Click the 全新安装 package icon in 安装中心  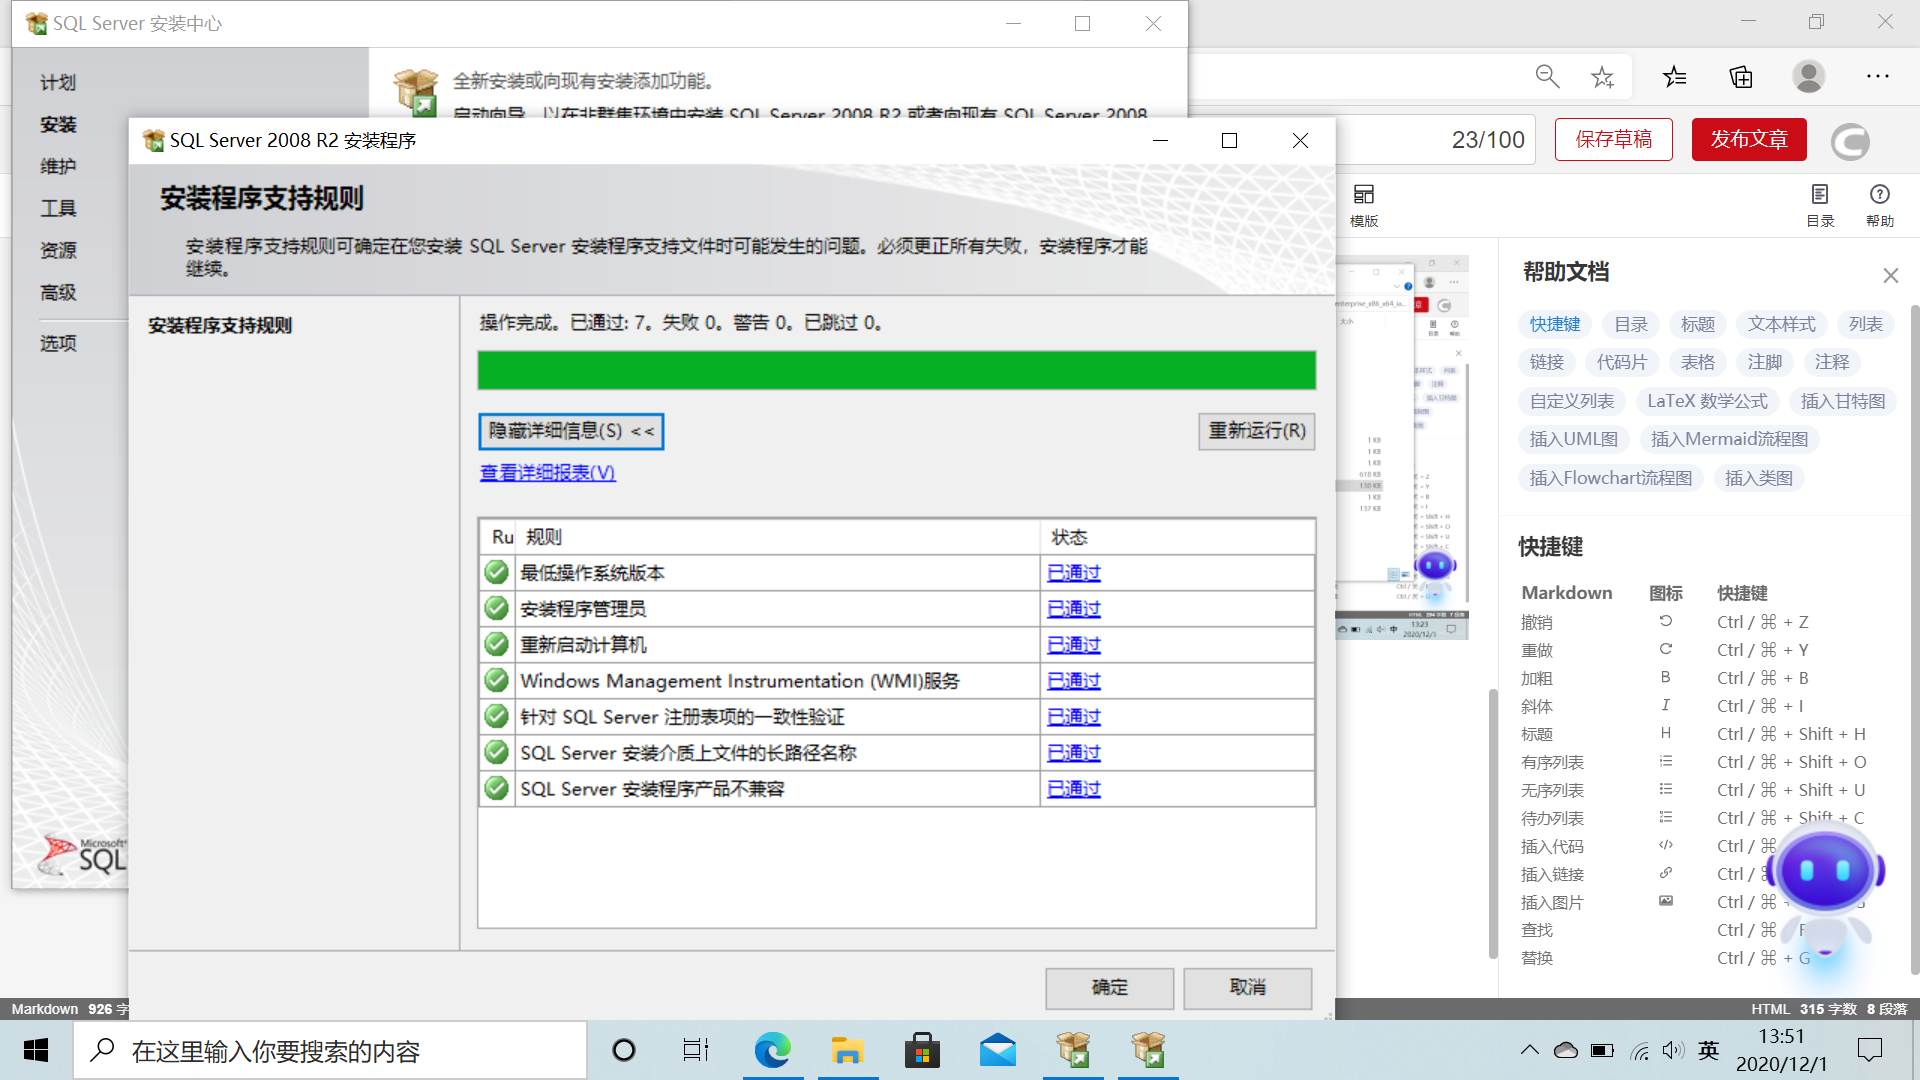[x=416, y=91]
